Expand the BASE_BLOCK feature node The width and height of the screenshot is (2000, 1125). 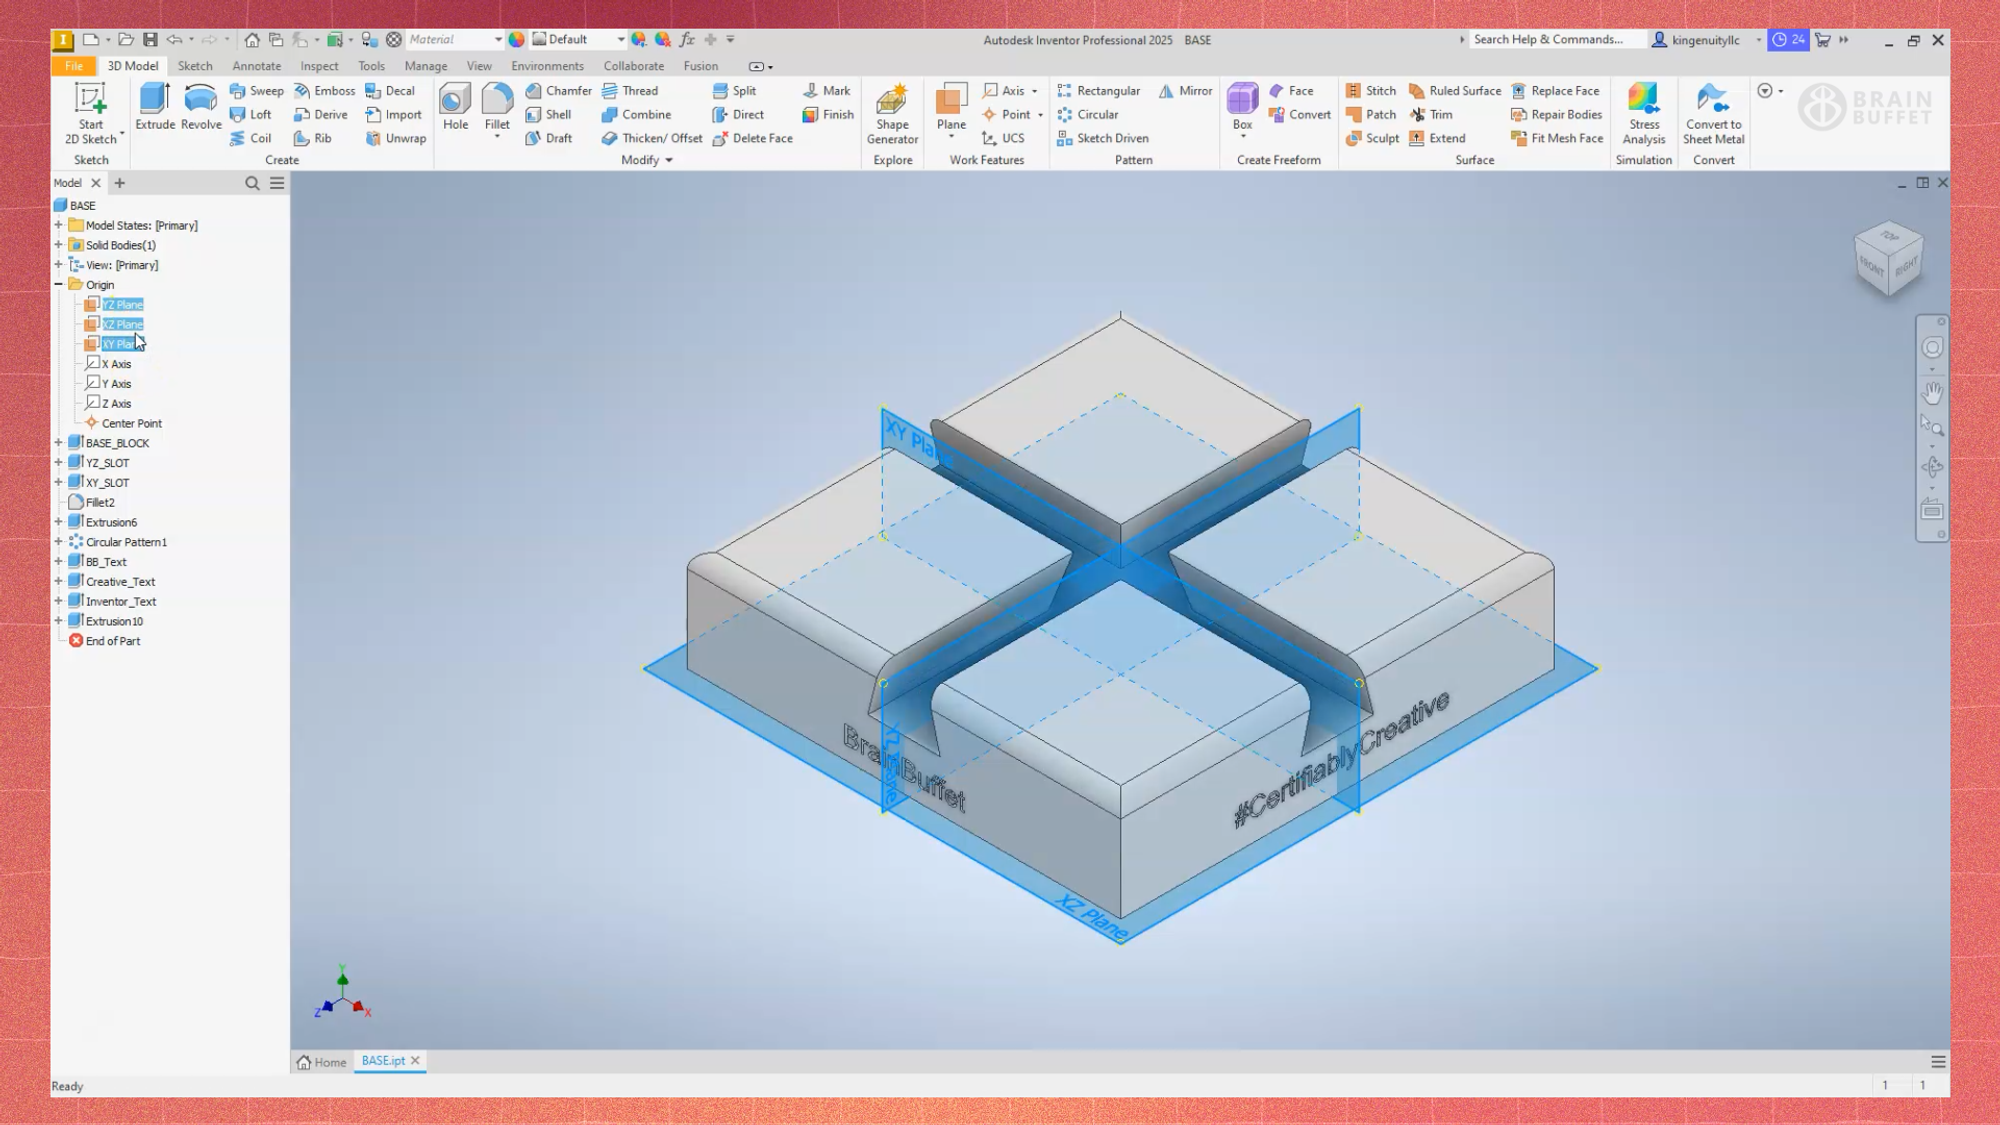click(59, 443)
